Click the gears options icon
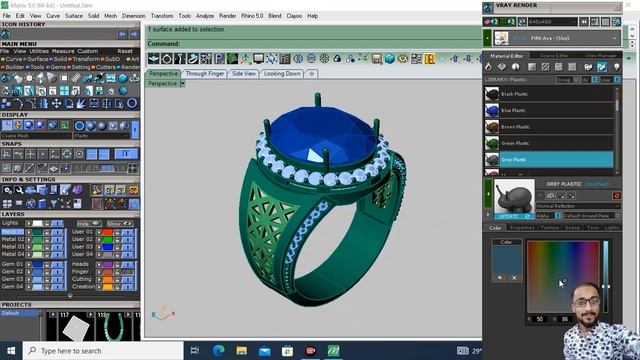640x360 pixels. click(x=7, y=190)
